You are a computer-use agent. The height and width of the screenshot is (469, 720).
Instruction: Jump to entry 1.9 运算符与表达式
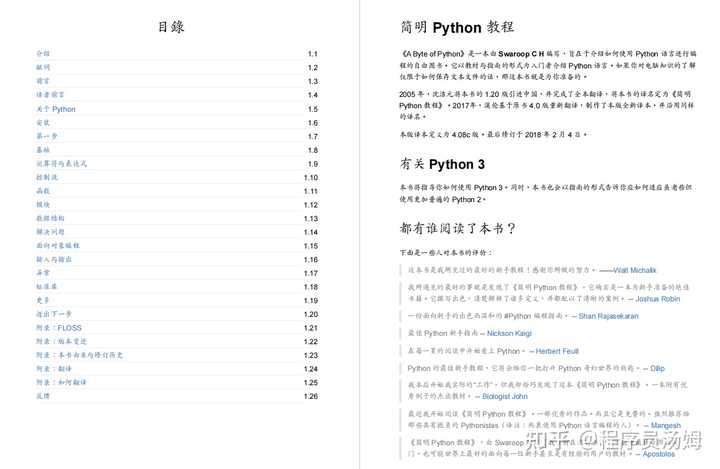pos(61,164)
